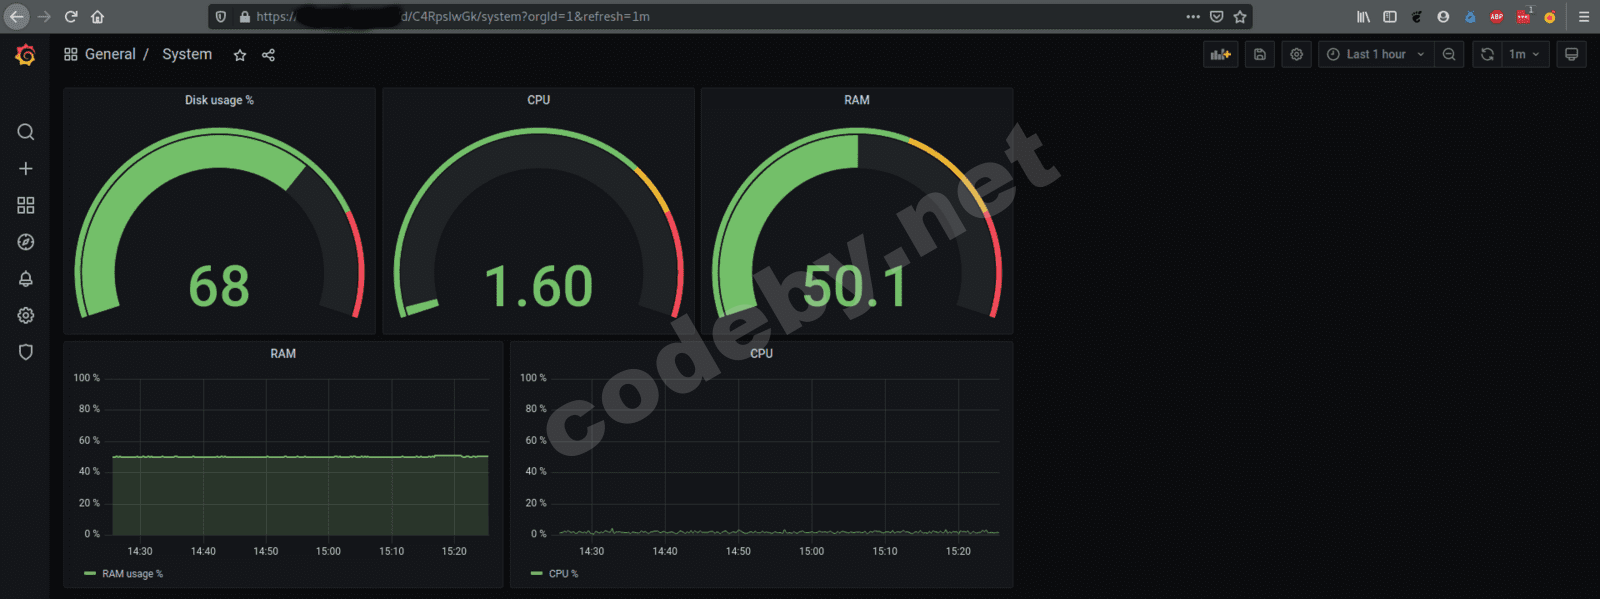Open Explore compass icon in sidebar
The width and height of the screenshot is (1600, 599).
pos(26,242)
